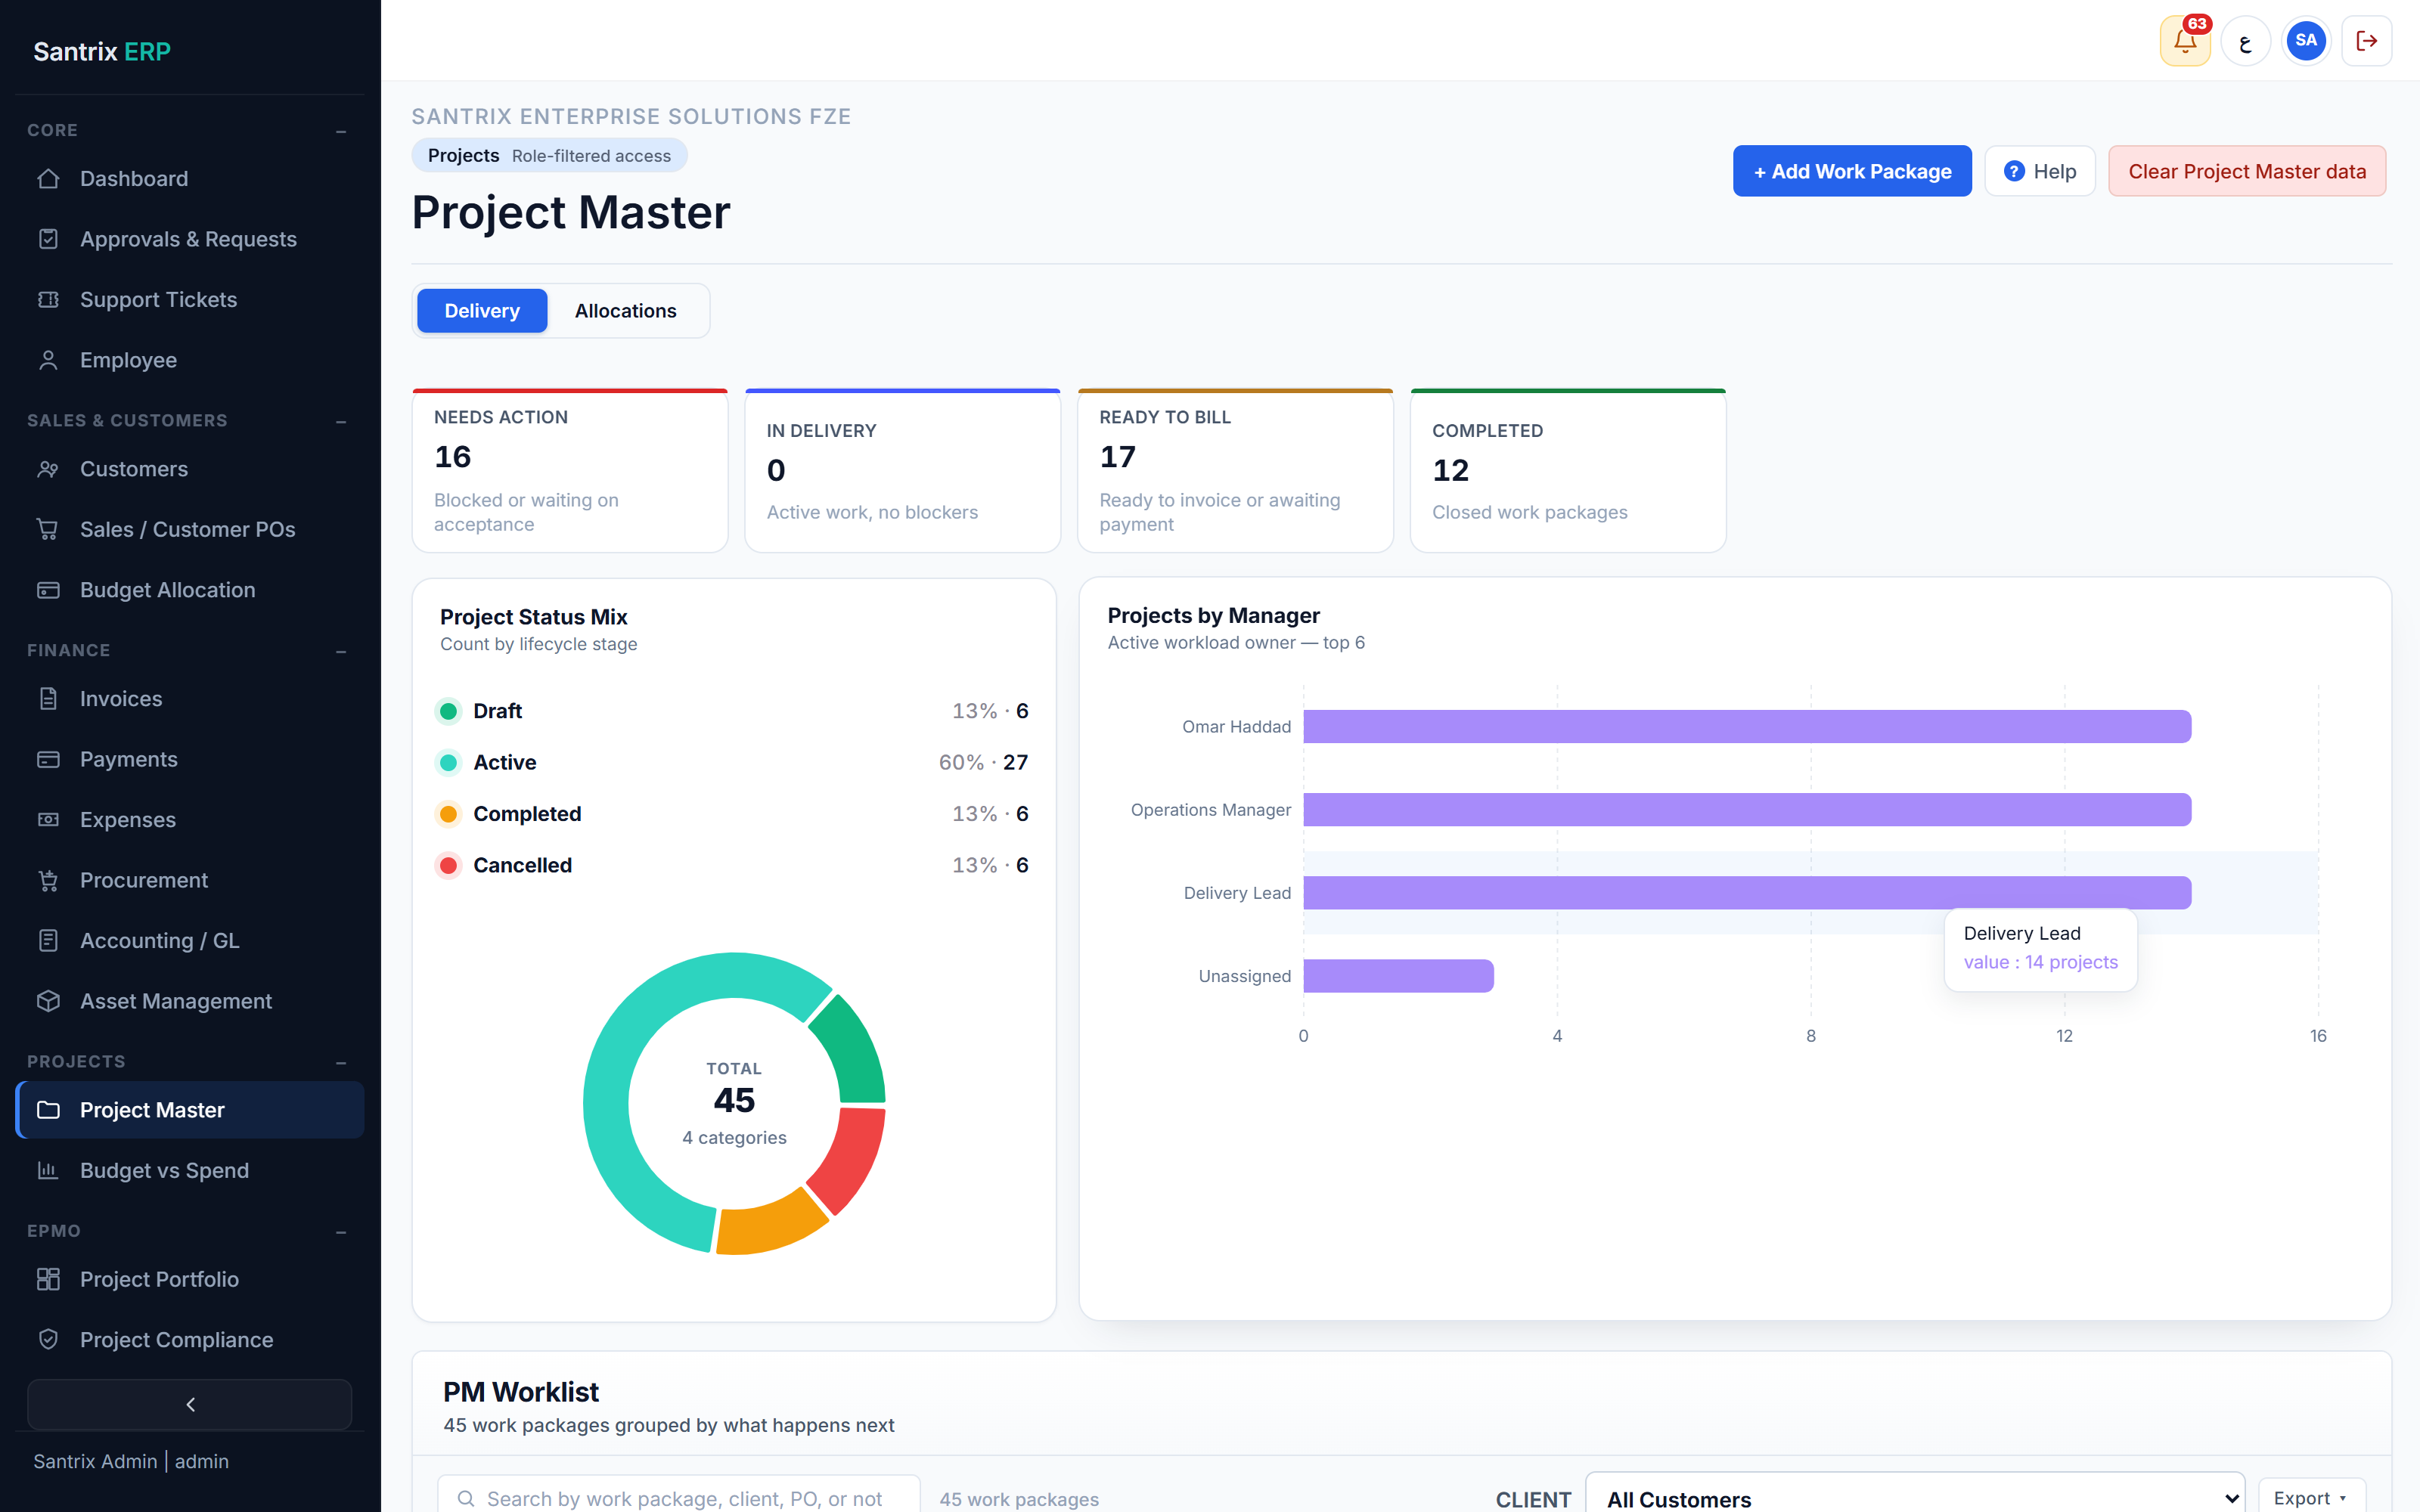2420x1512 pixels.
Task: Navigate to Procurement
Action: [190, 880]
